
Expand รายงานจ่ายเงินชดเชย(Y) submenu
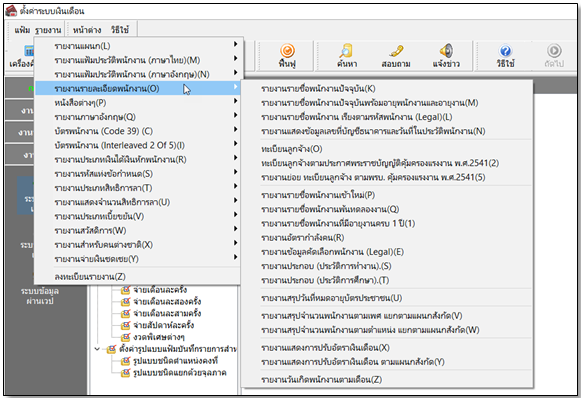[x=138, y=259]
